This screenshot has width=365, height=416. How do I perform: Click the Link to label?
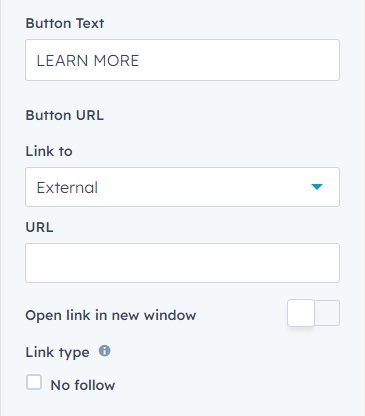point(49,151)
